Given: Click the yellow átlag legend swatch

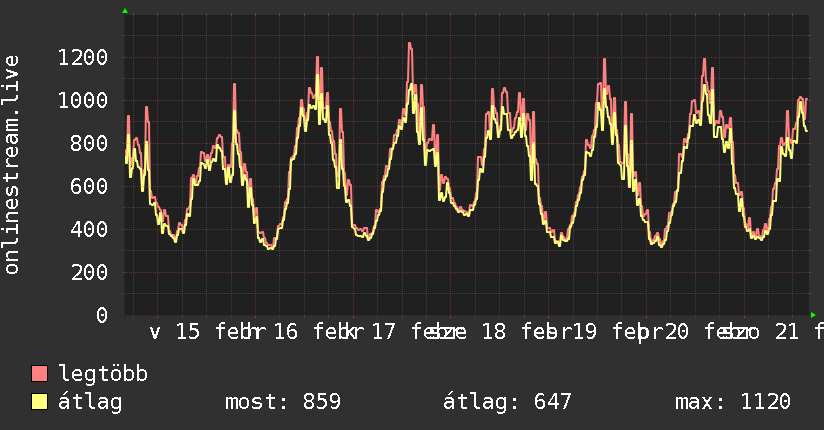Looking at the screenshot, I should pos(39,402).
